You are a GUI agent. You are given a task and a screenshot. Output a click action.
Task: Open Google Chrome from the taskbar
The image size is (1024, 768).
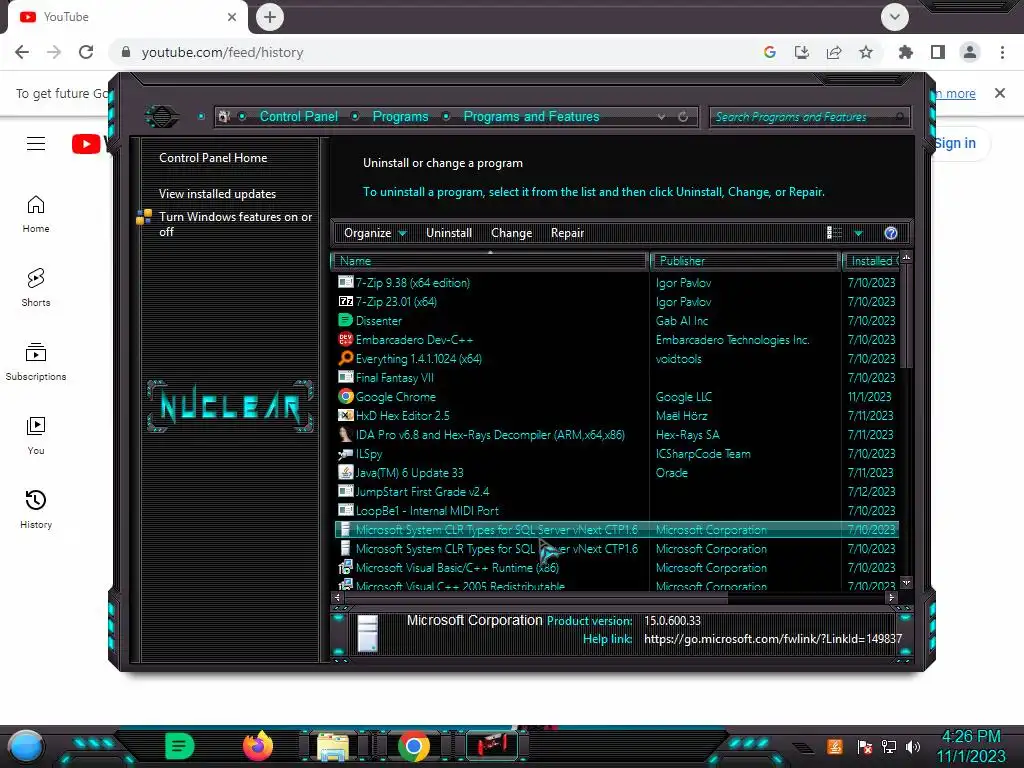pyautogui.click(x=413, y=746)
